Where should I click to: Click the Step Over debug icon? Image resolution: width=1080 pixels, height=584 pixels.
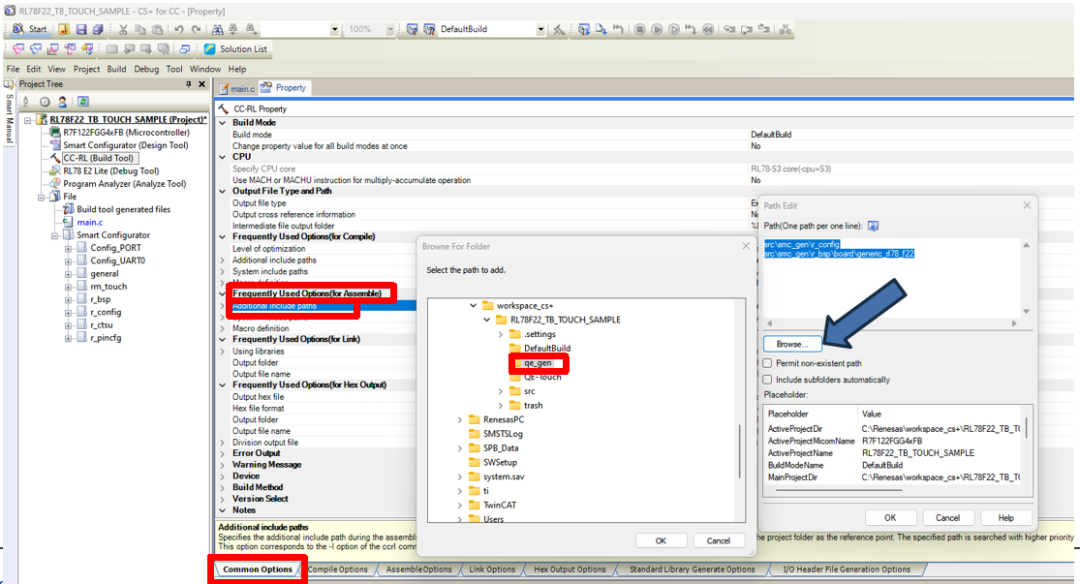[747, 29]
